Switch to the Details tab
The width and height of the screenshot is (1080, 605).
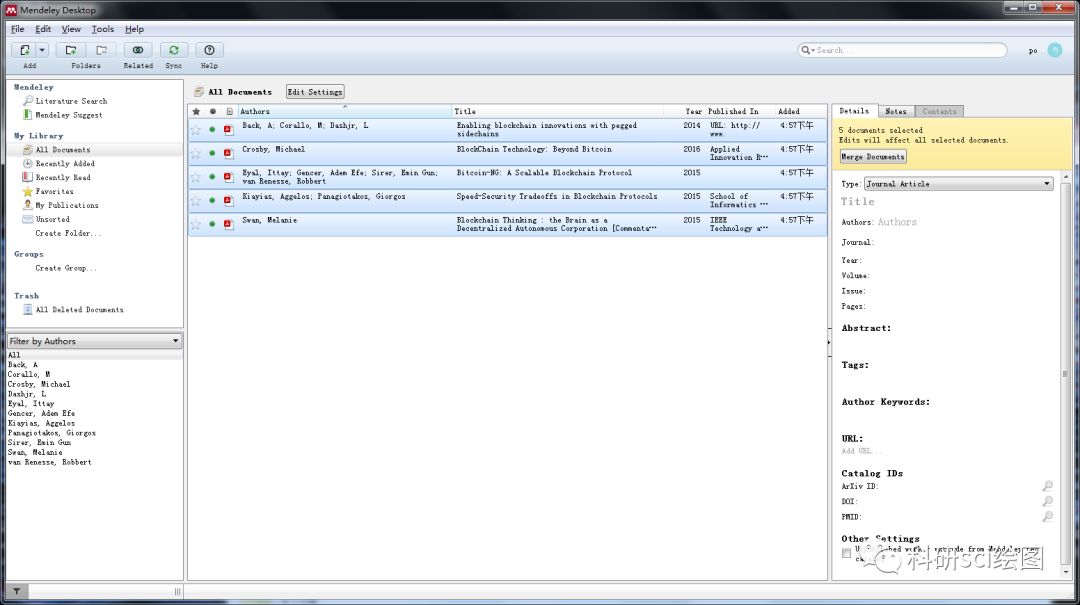click(x=854, y=111)
